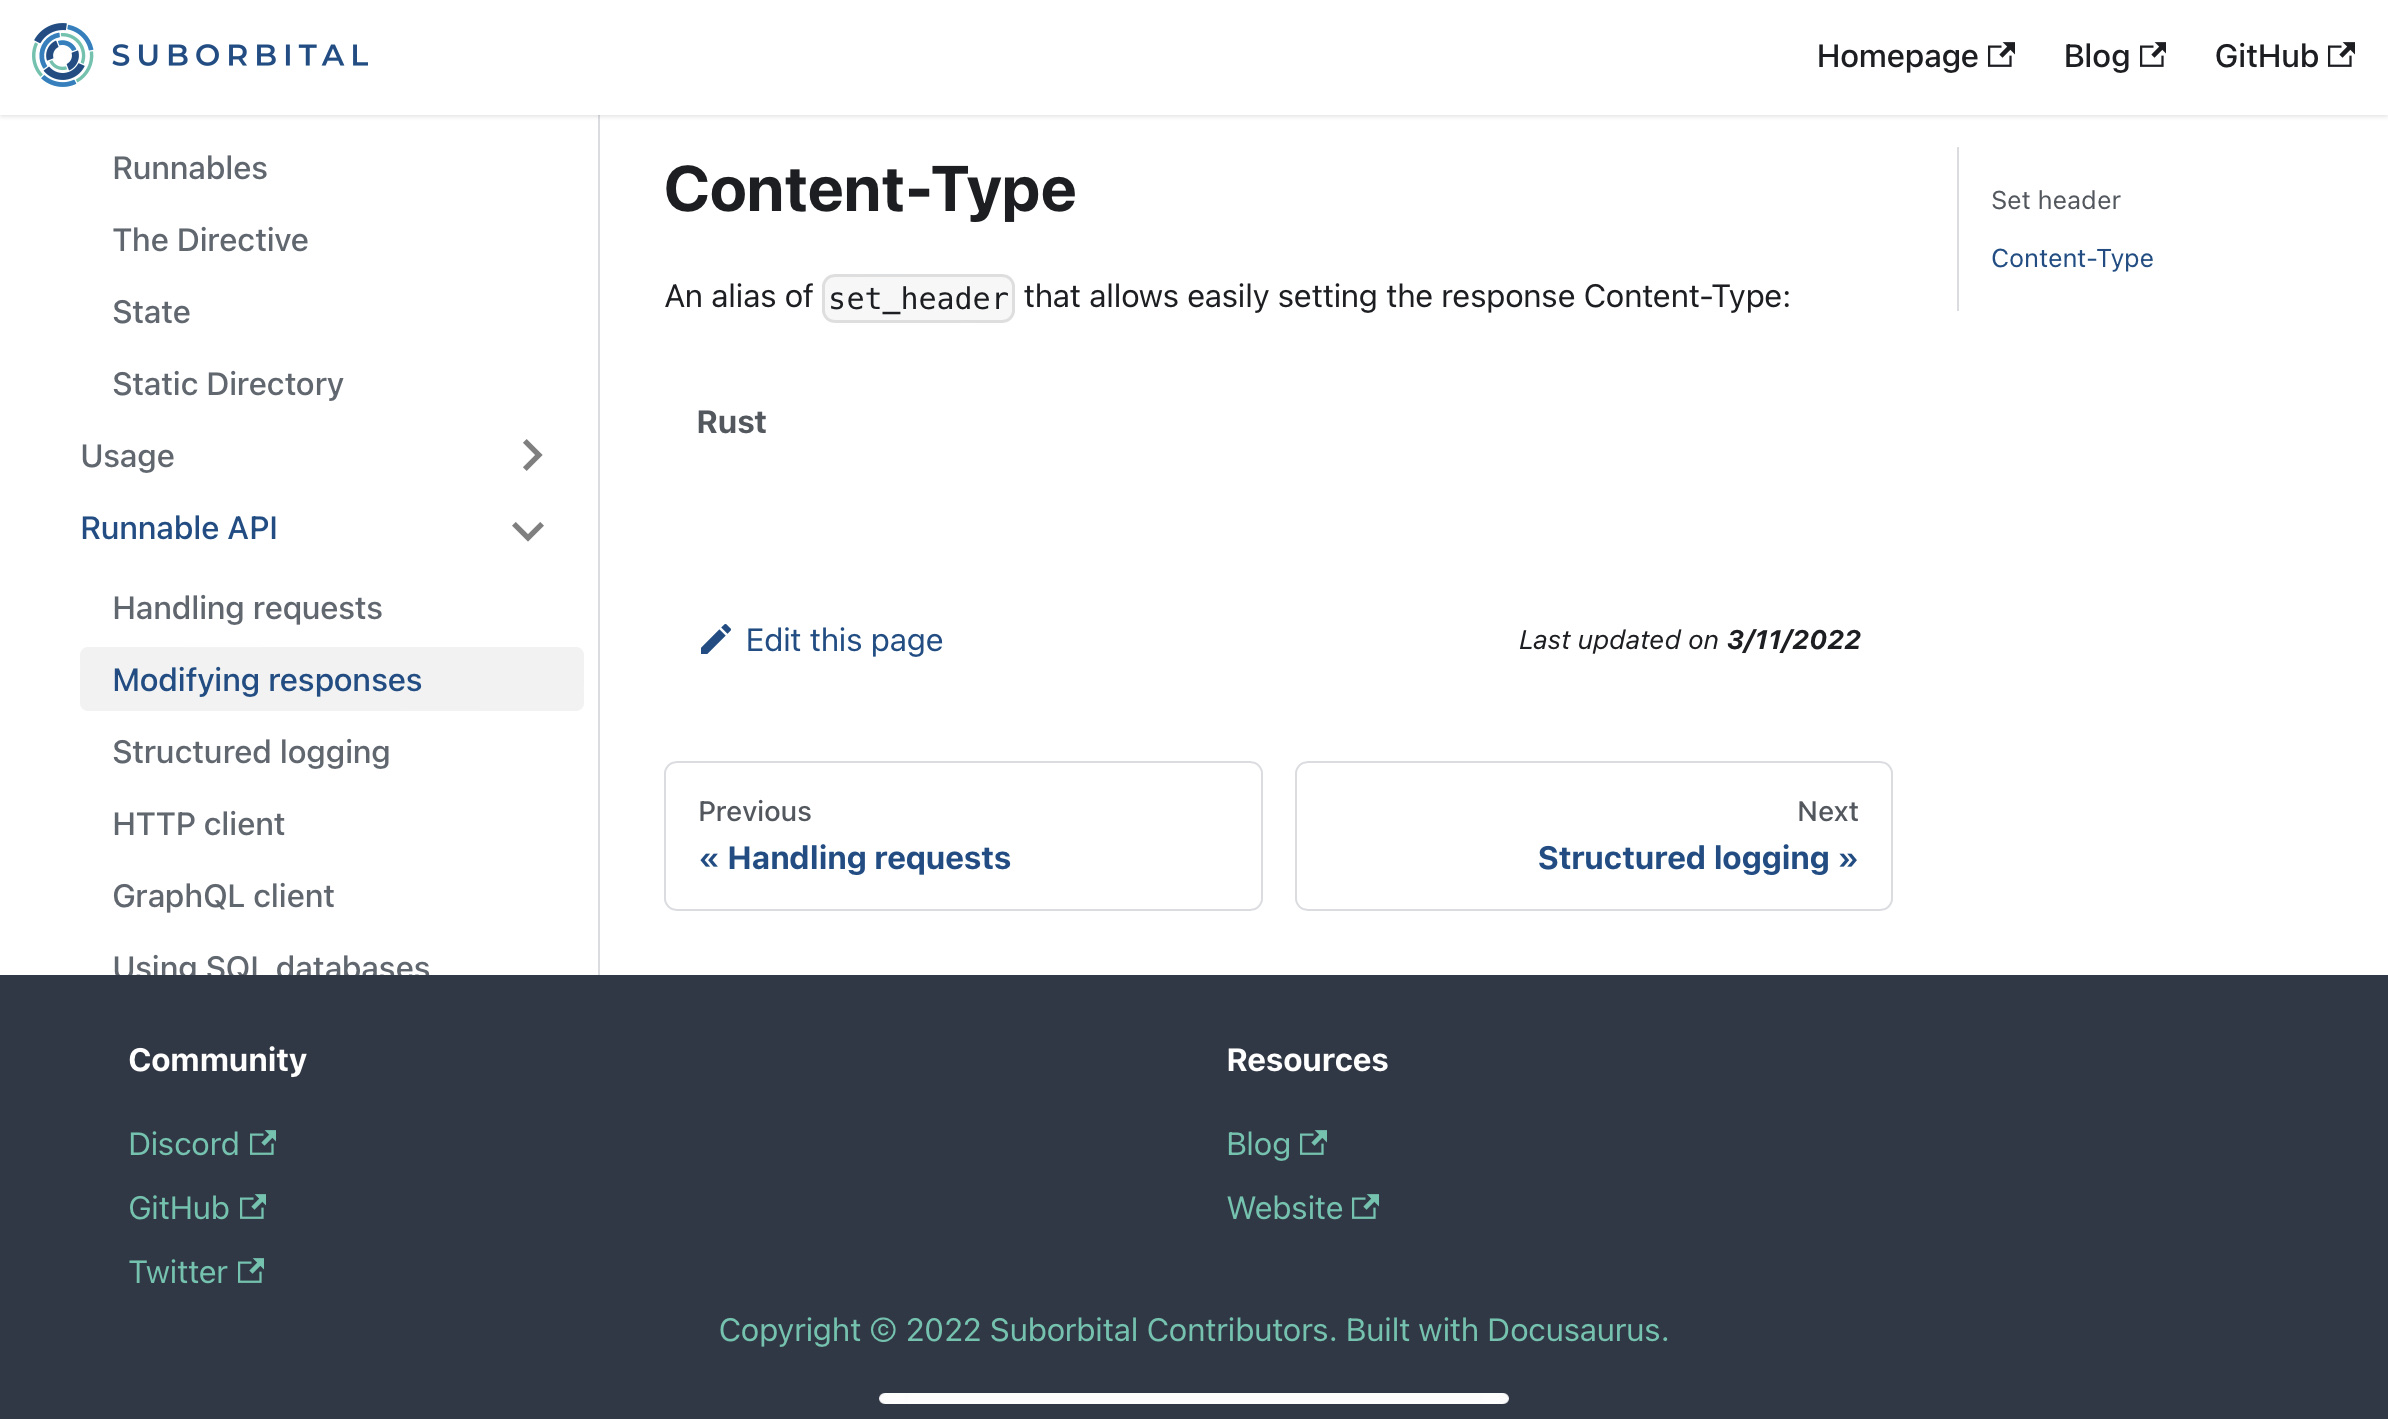
Task: Open Static Directory sidebar item
Action: (228, 384)
